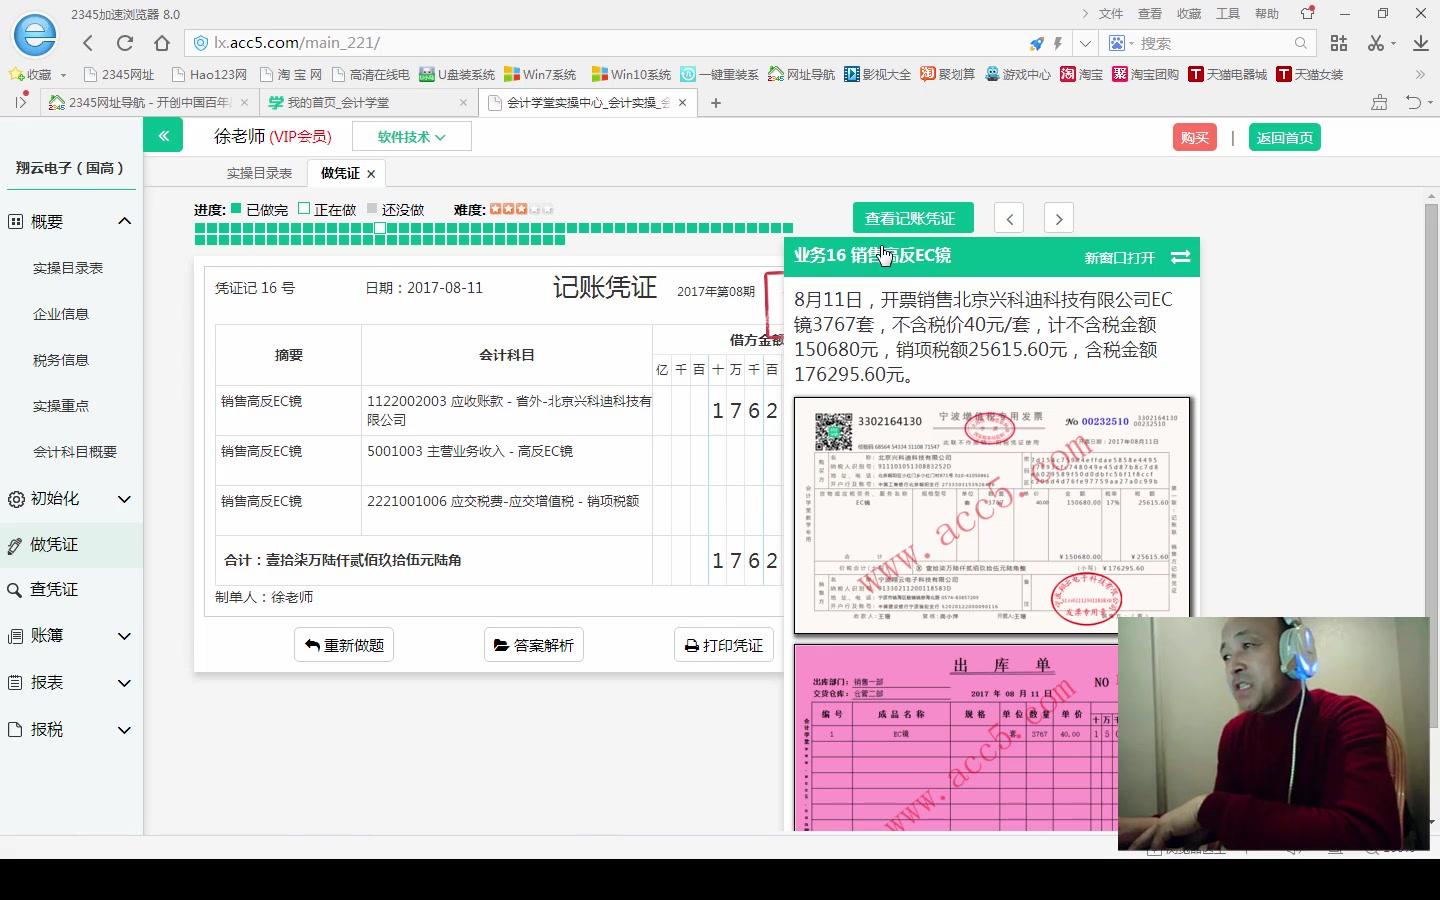Open the 软件技术 dropdown
Image resolution: width=1440 pixels, height=900 pixels.
click(411, 136)
